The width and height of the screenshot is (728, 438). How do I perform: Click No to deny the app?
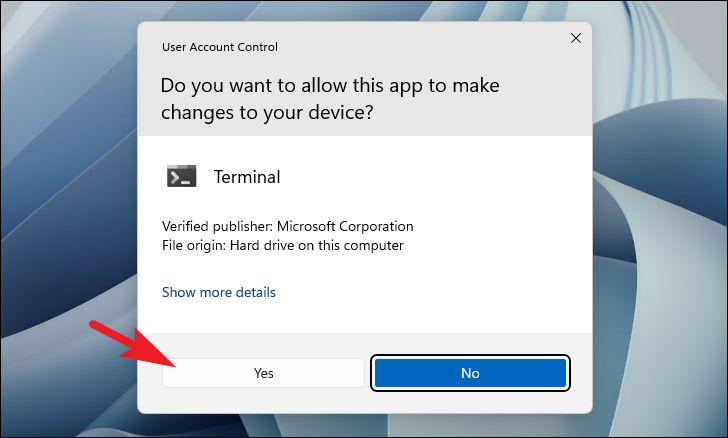tap(470, 373)
